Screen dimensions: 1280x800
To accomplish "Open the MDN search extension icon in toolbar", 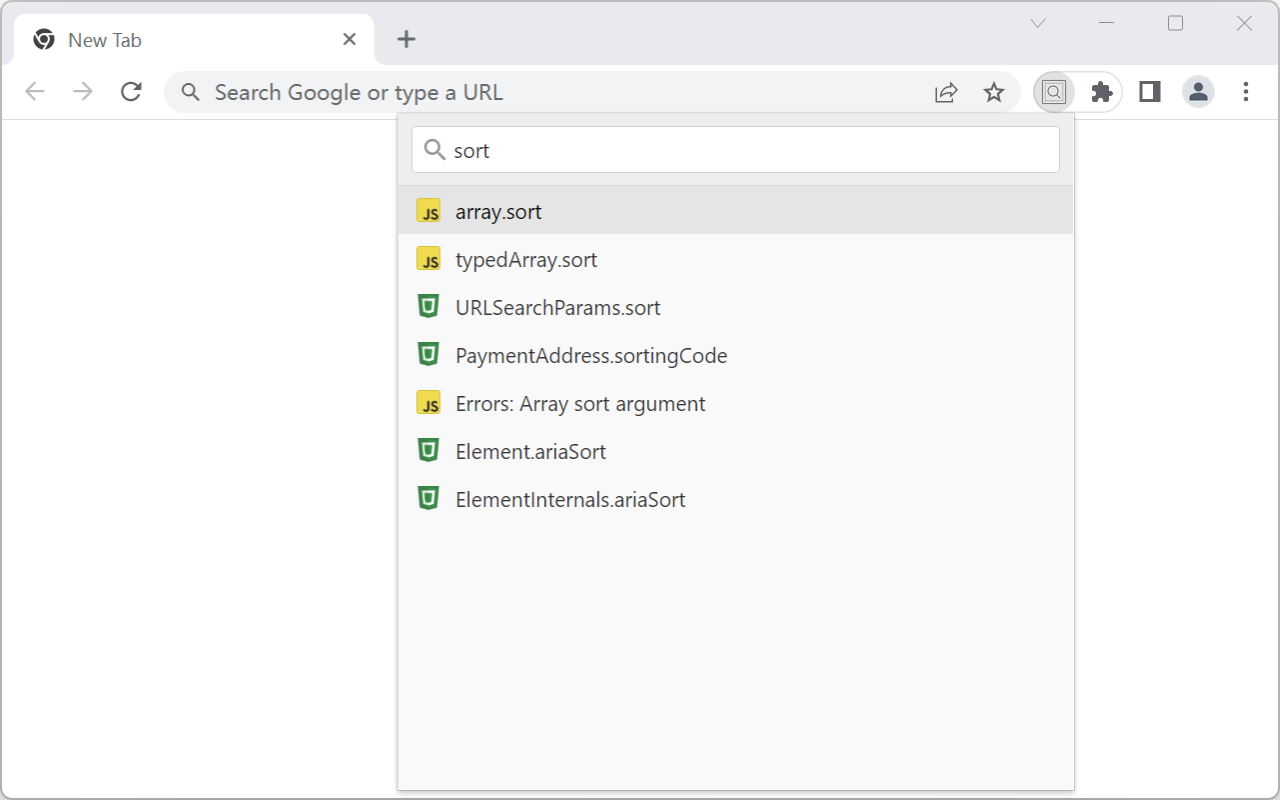I will pos(1053,91).
